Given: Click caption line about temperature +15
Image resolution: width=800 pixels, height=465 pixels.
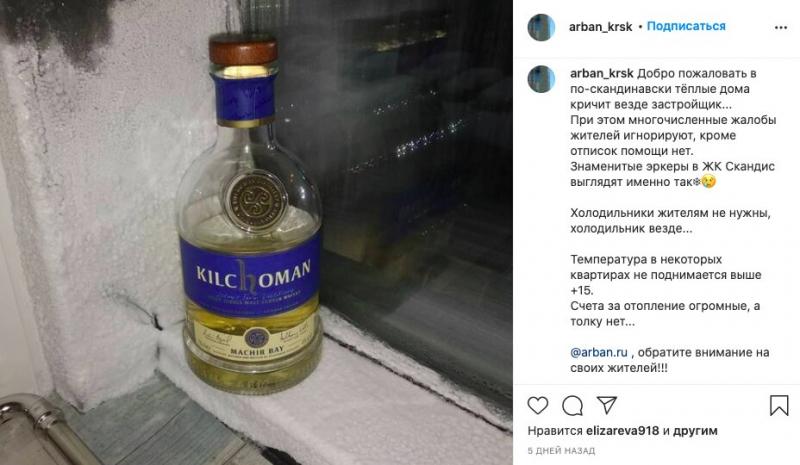Looking at the screenshot, I should [x=666, y=275].
